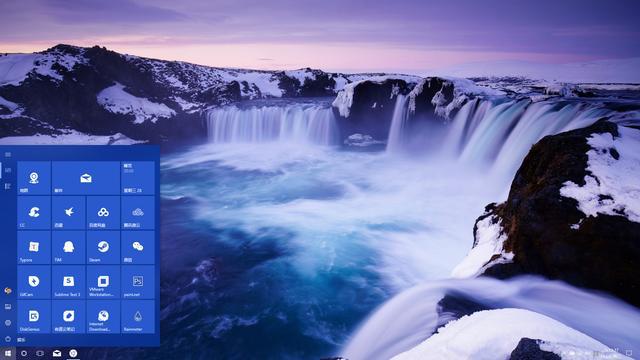Viewport: 640px width, 360px height.
Task: Open Settings gear in Start sidebar
Action: pyautogui.click(x=8, y=323)
